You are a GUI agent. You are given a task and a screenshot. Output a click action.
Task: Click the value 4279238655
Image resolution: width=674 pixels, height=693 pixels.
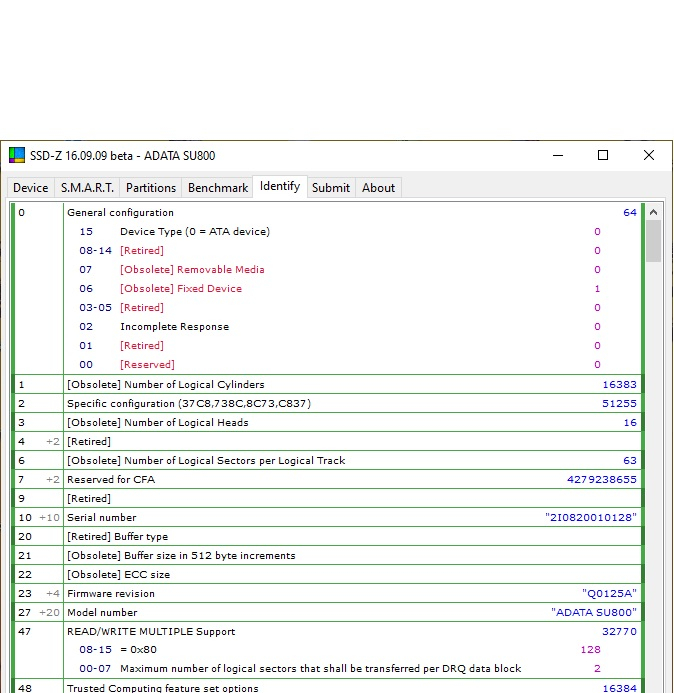coord(602,480)
